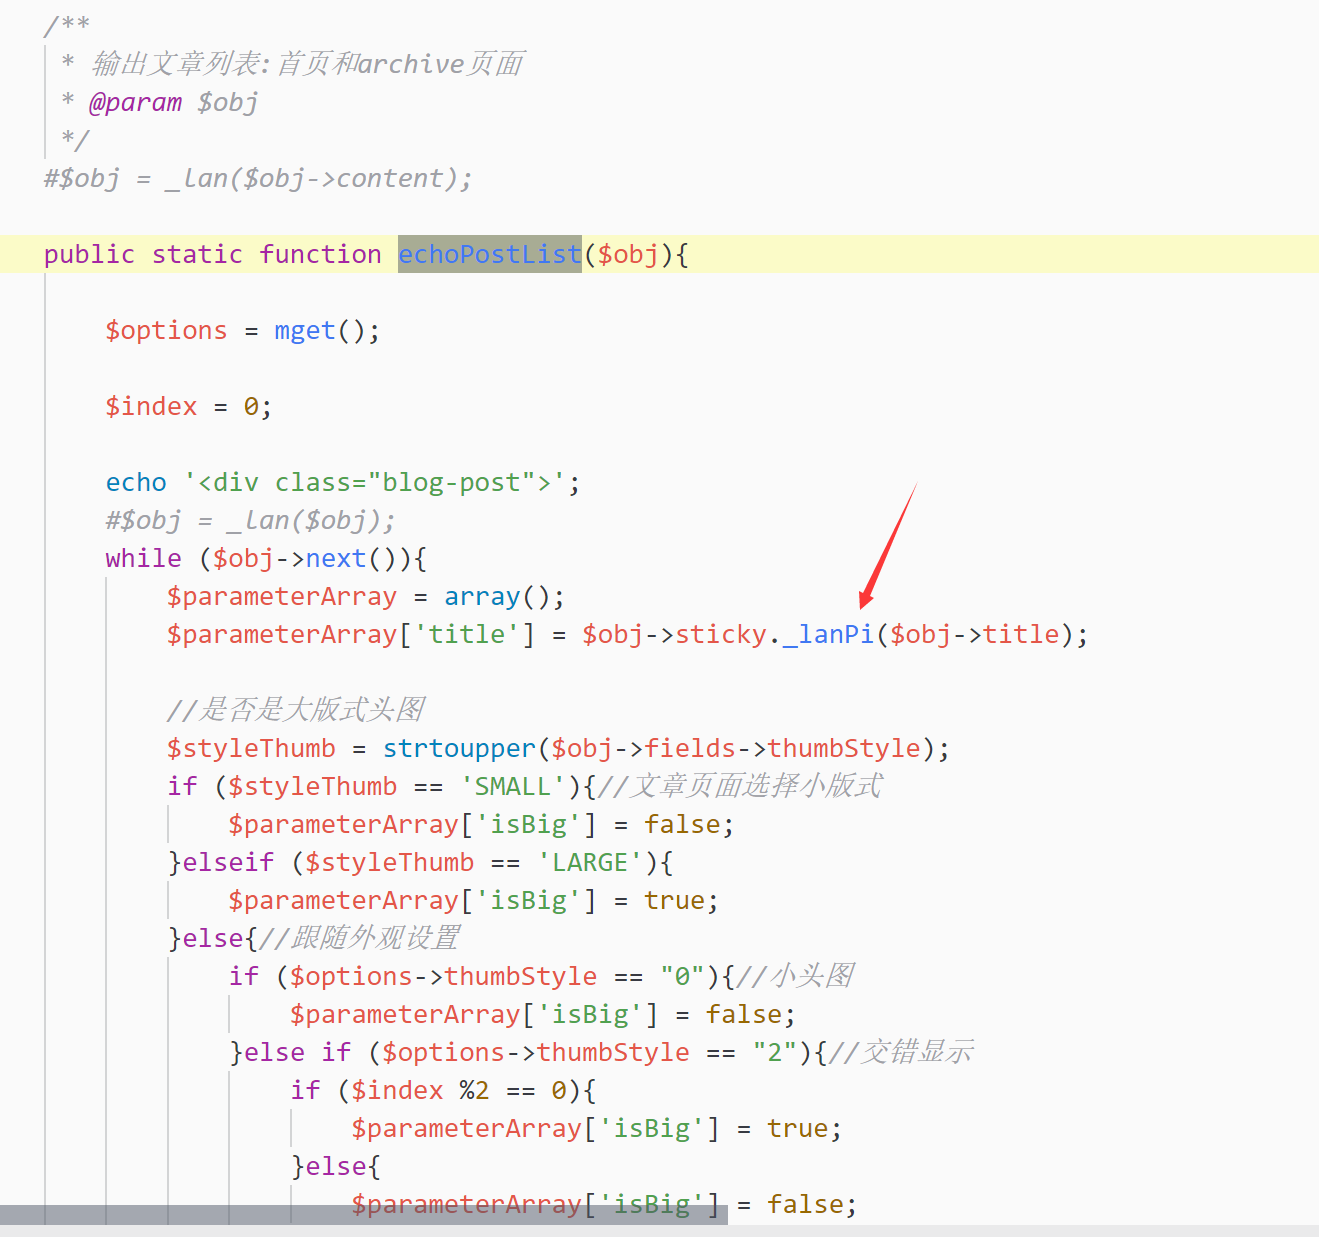The width and height of the screenshot is (1319, 1237).
Task: Click the "0" thumbStyle comparison value
Action: coord(682,976)
